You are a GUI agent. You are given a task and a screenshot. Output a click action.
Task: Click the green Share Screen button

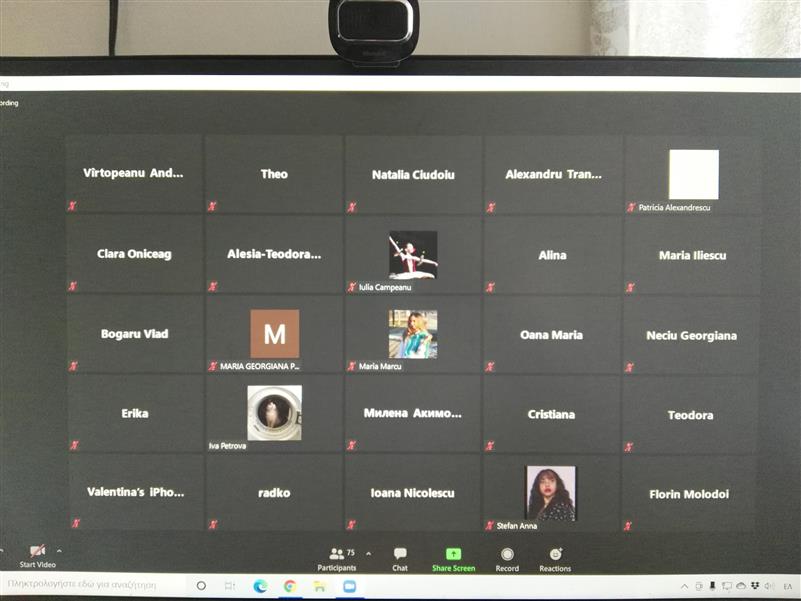(454, 560)
